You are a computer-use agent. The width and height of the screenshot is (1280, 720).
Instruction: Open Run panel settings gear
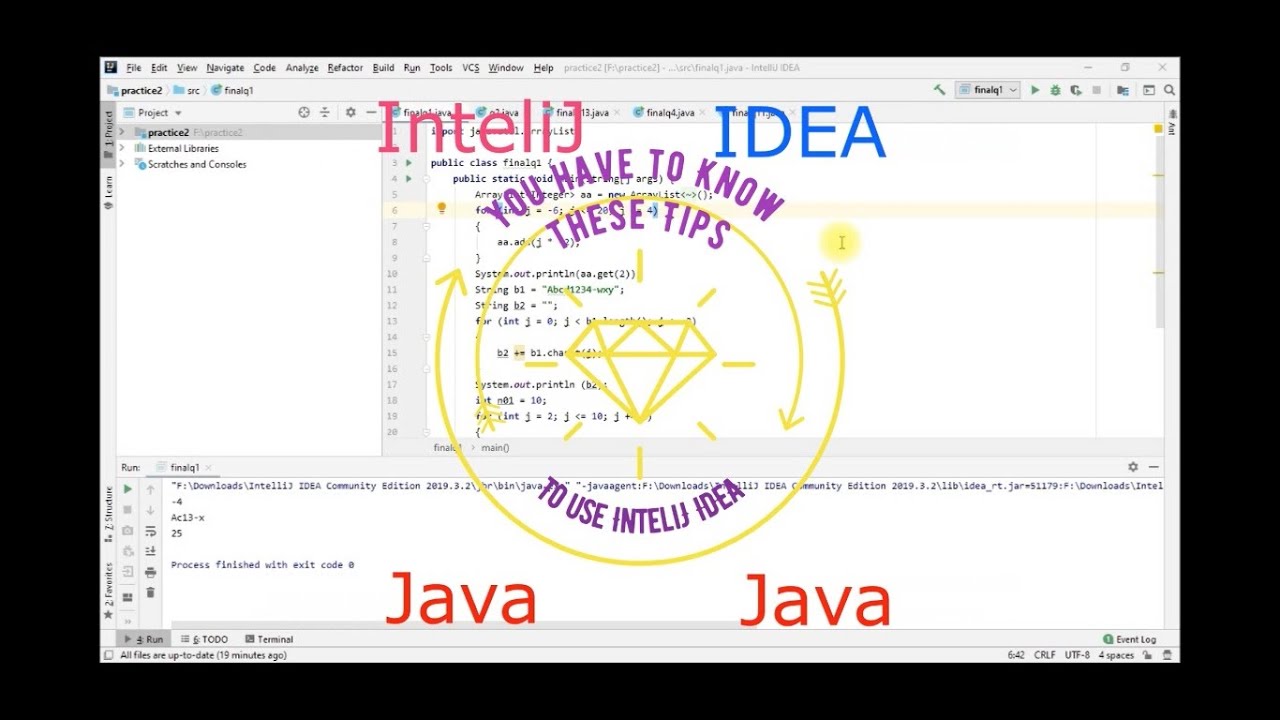[x=1133, y=467]
